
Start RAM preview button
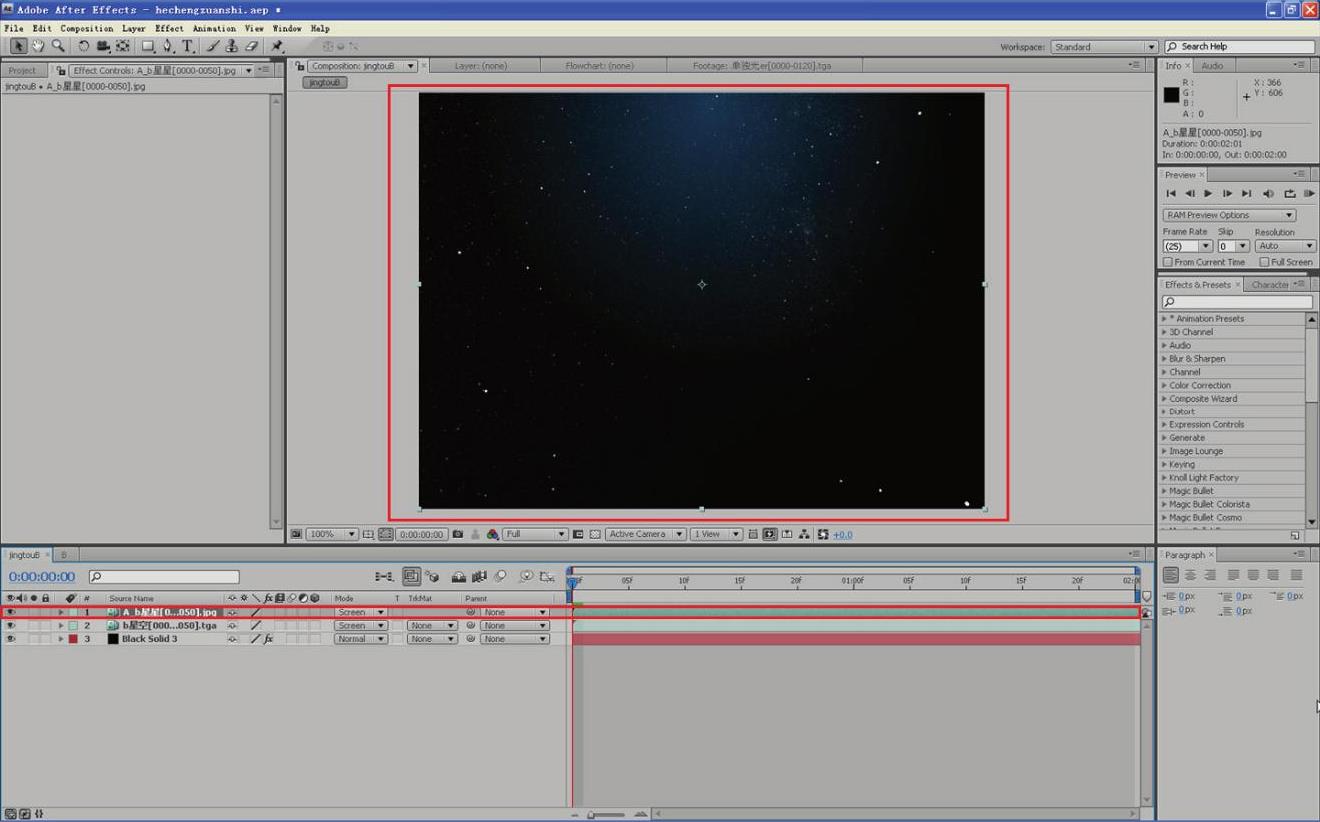coord(1309,193)
